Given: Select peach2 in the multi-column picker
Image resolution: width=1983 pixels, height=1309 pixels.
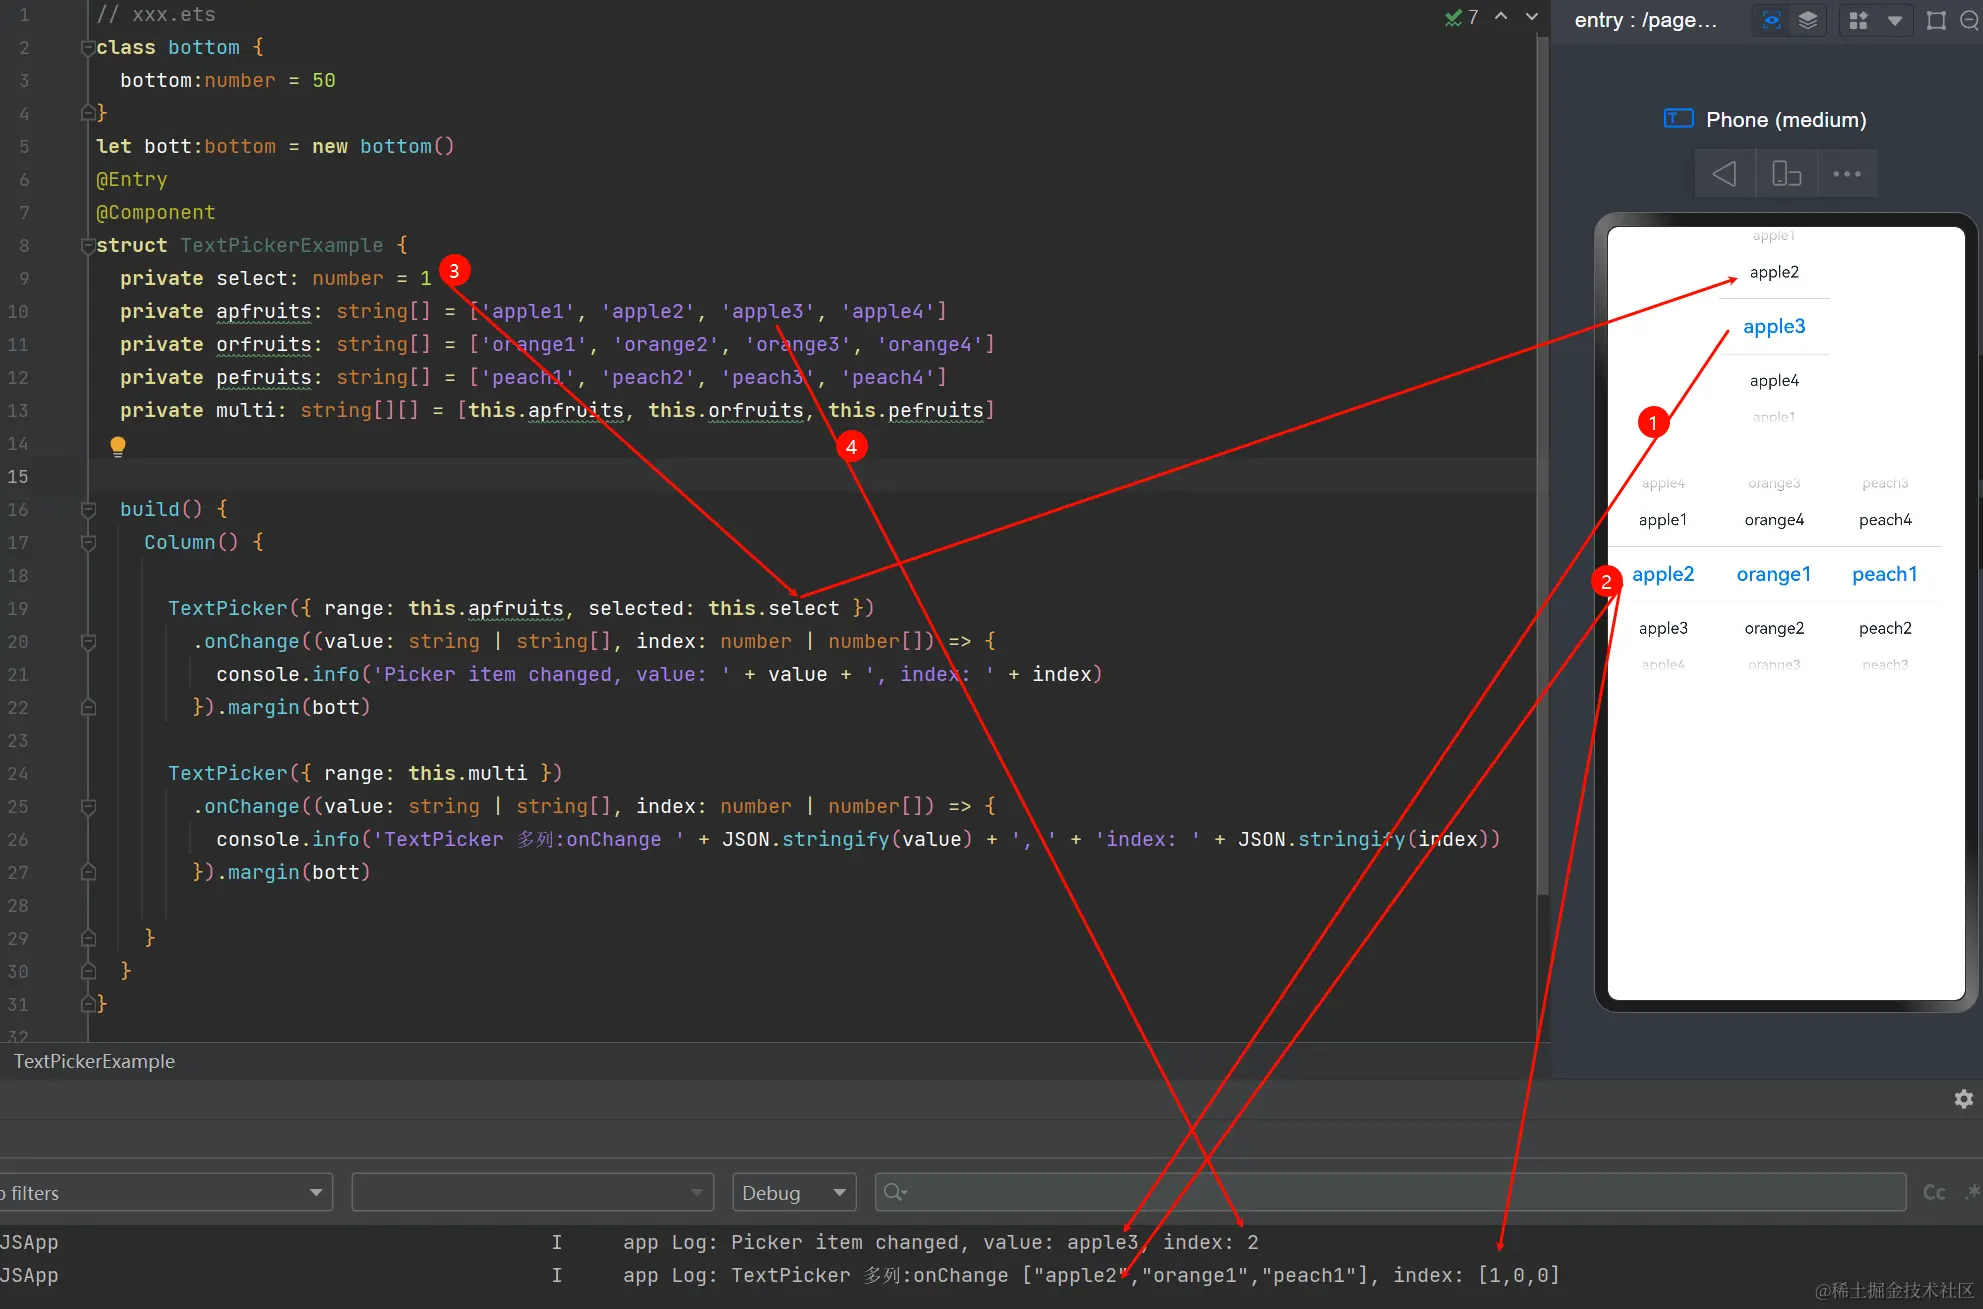Looking at the screenshot, I should [1885, 628].
